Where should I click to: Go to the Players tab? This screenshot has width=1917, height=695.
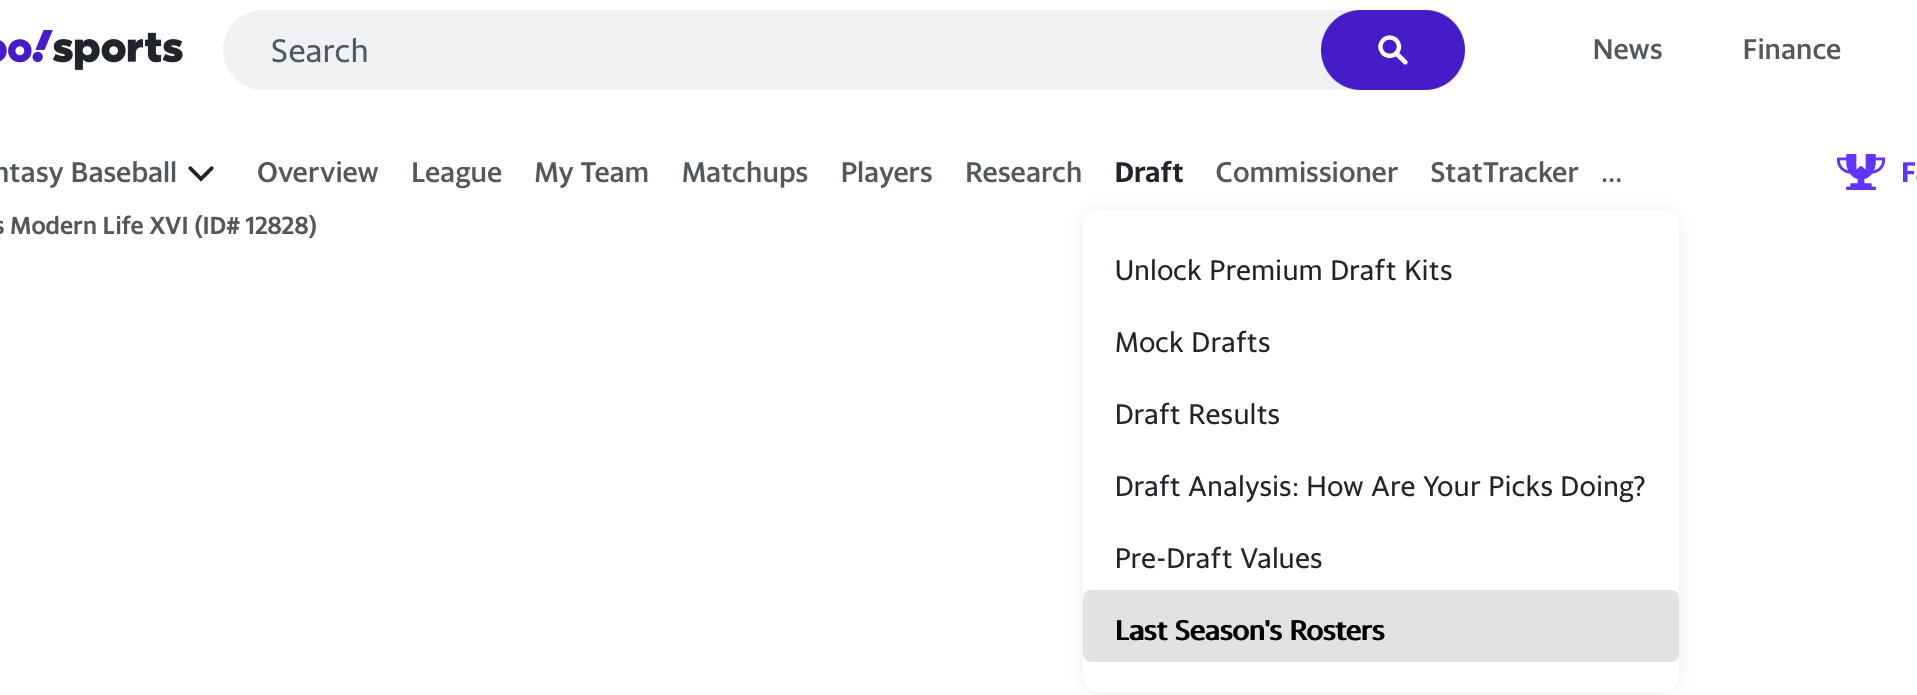point(886,173)
